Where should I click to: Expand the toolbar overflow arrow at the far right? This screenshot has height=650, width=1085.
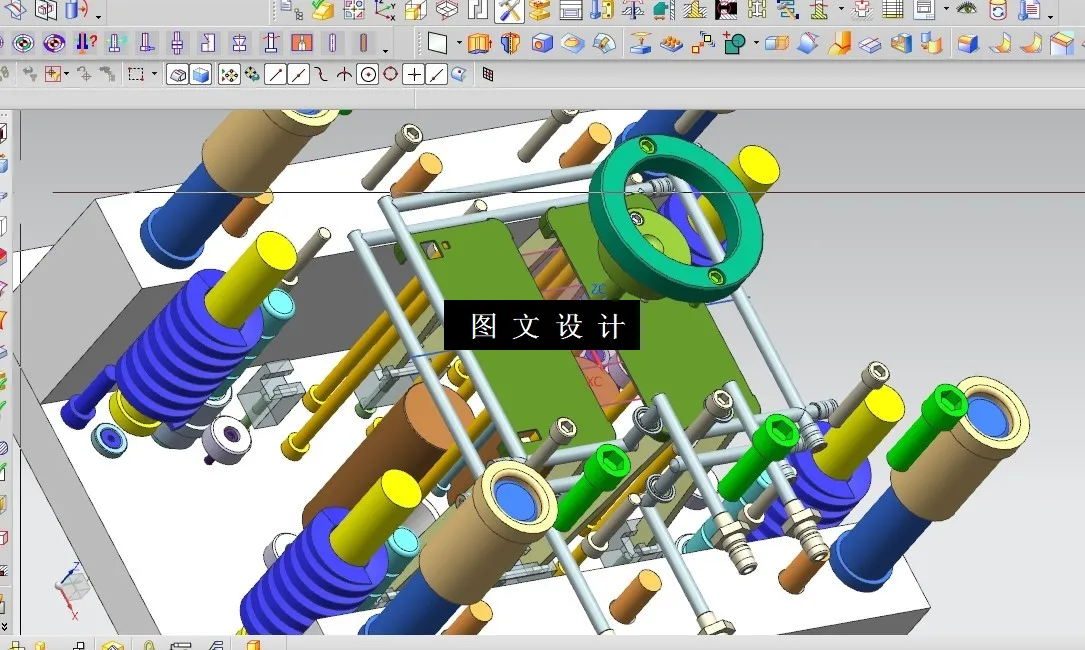click(x=1049, y=17)
